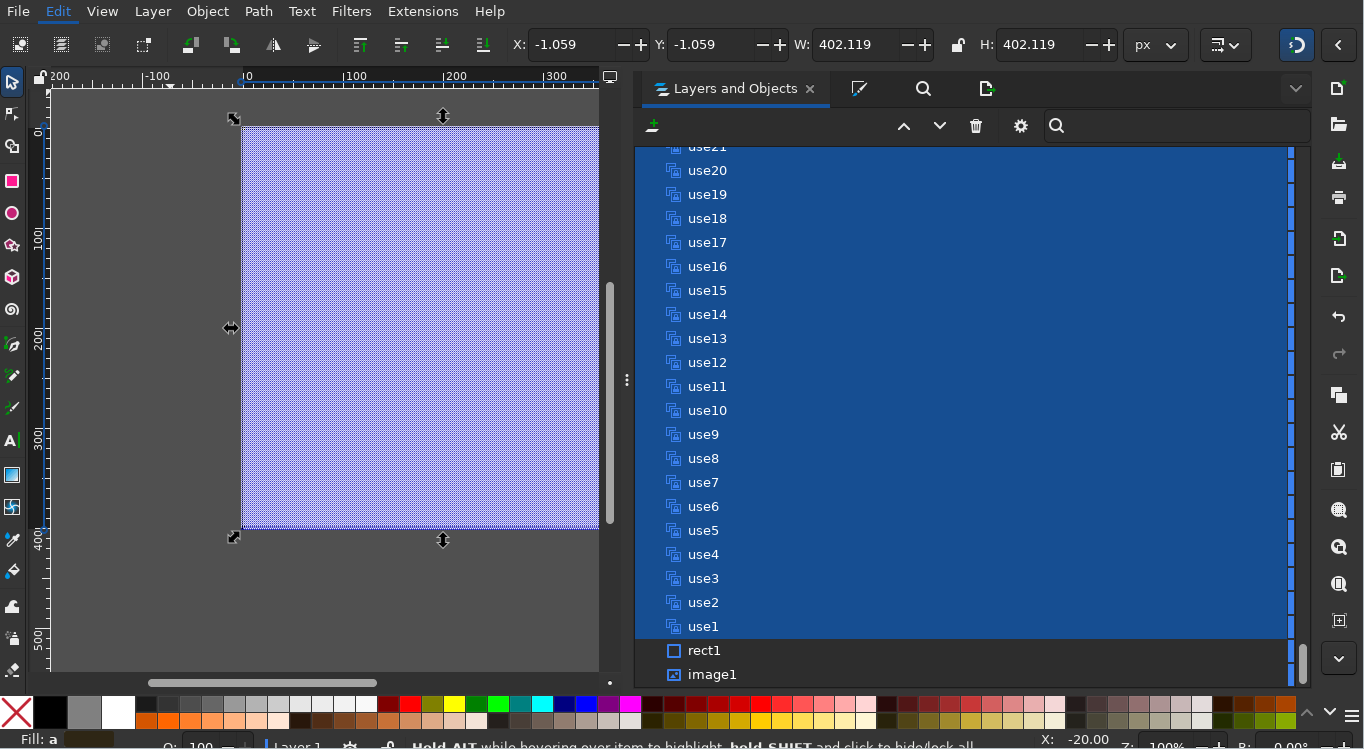The image size is (1364, 749).
Task: Flip selection vertically
Action: click(314, 45)
